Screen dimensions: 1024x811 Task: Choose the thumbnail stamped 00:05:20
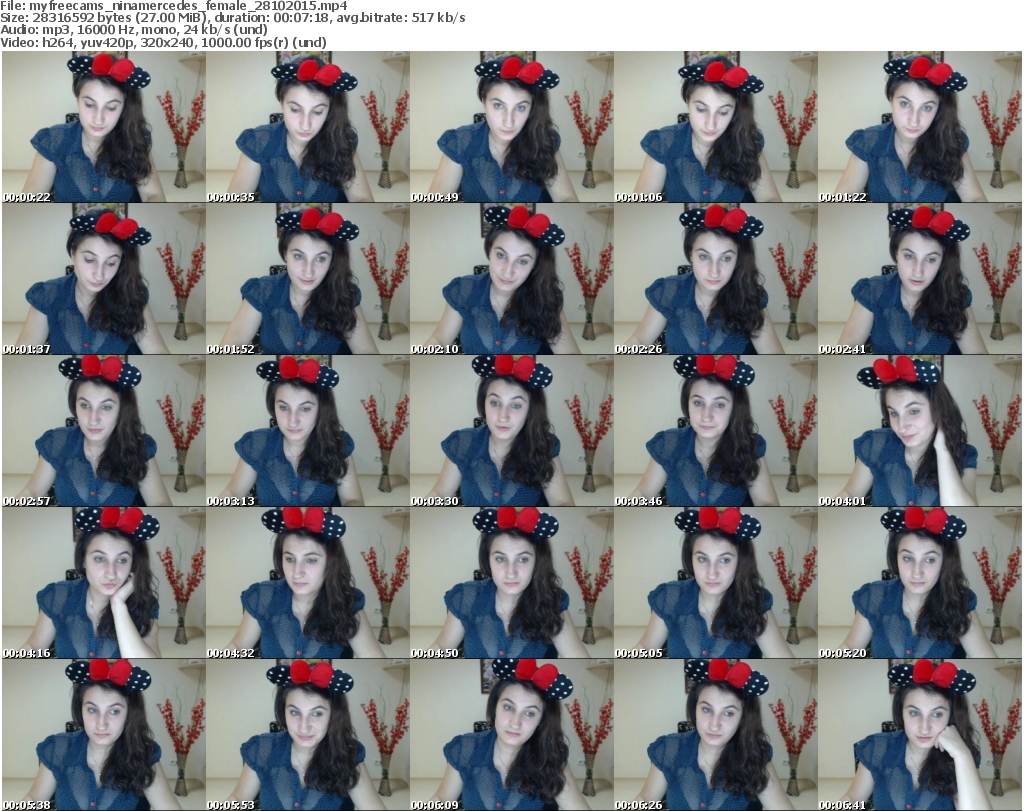point(920,583)
